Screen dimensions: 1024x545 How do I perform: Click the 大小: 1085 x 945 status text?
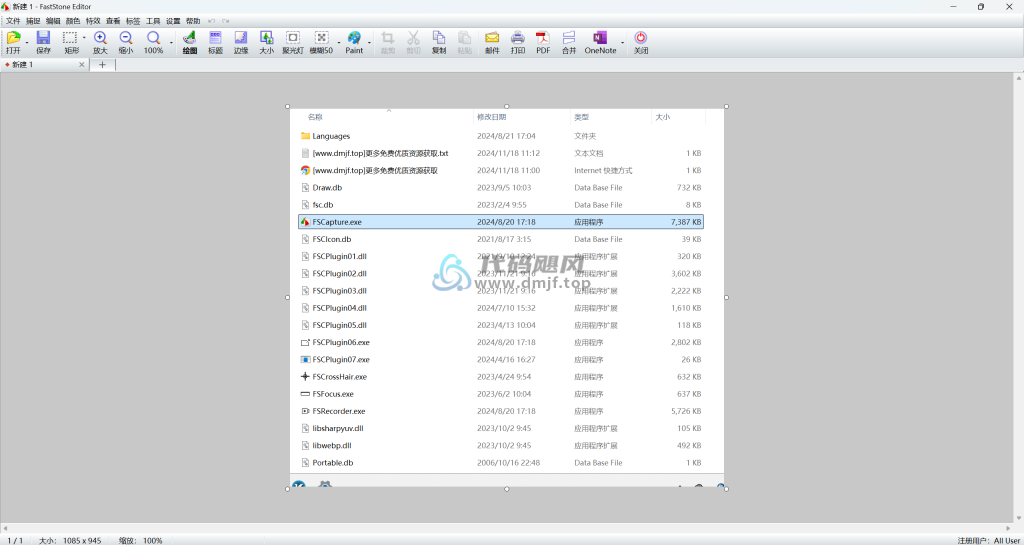point(70,540)
